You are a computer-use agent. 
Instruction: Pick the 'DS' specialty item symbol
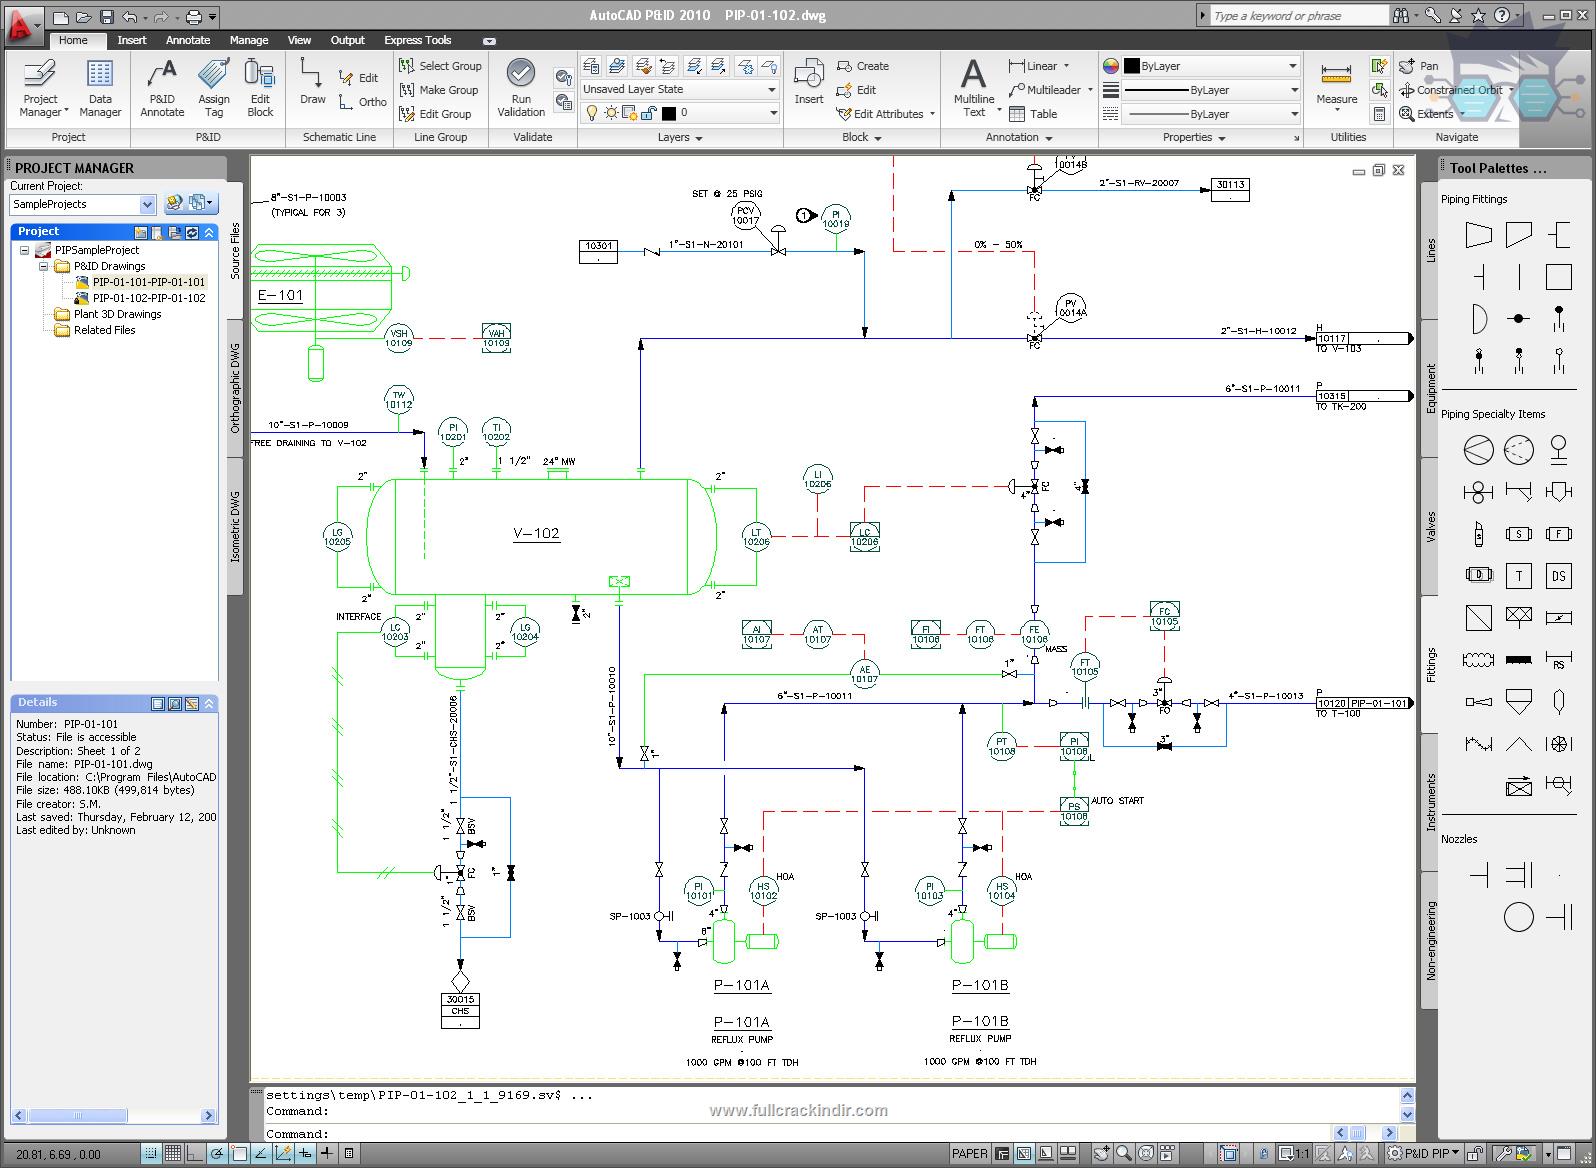[x=1558, y=575]
